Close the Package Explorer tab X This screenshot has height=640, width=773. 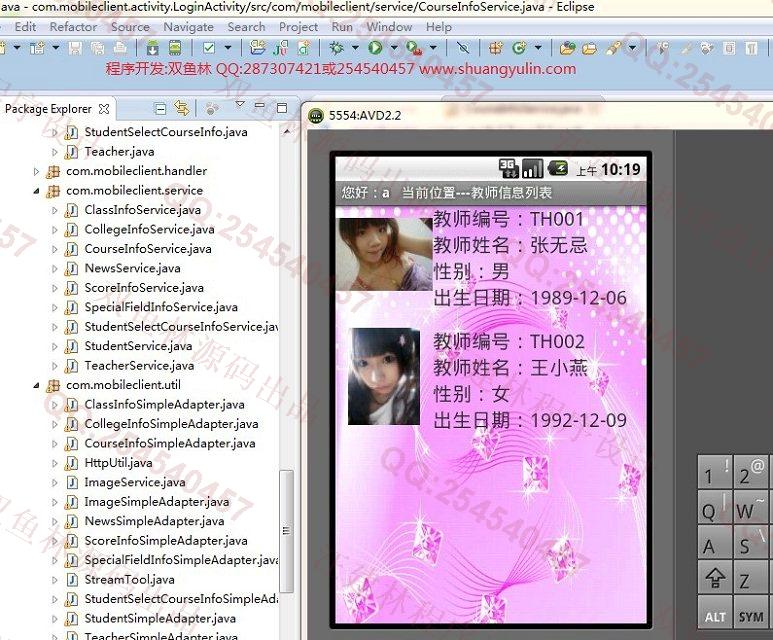click(104, 108)
